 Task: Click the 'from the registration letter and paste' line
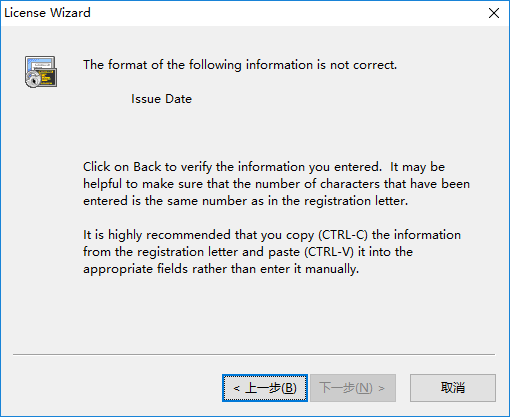pos(248,252)
